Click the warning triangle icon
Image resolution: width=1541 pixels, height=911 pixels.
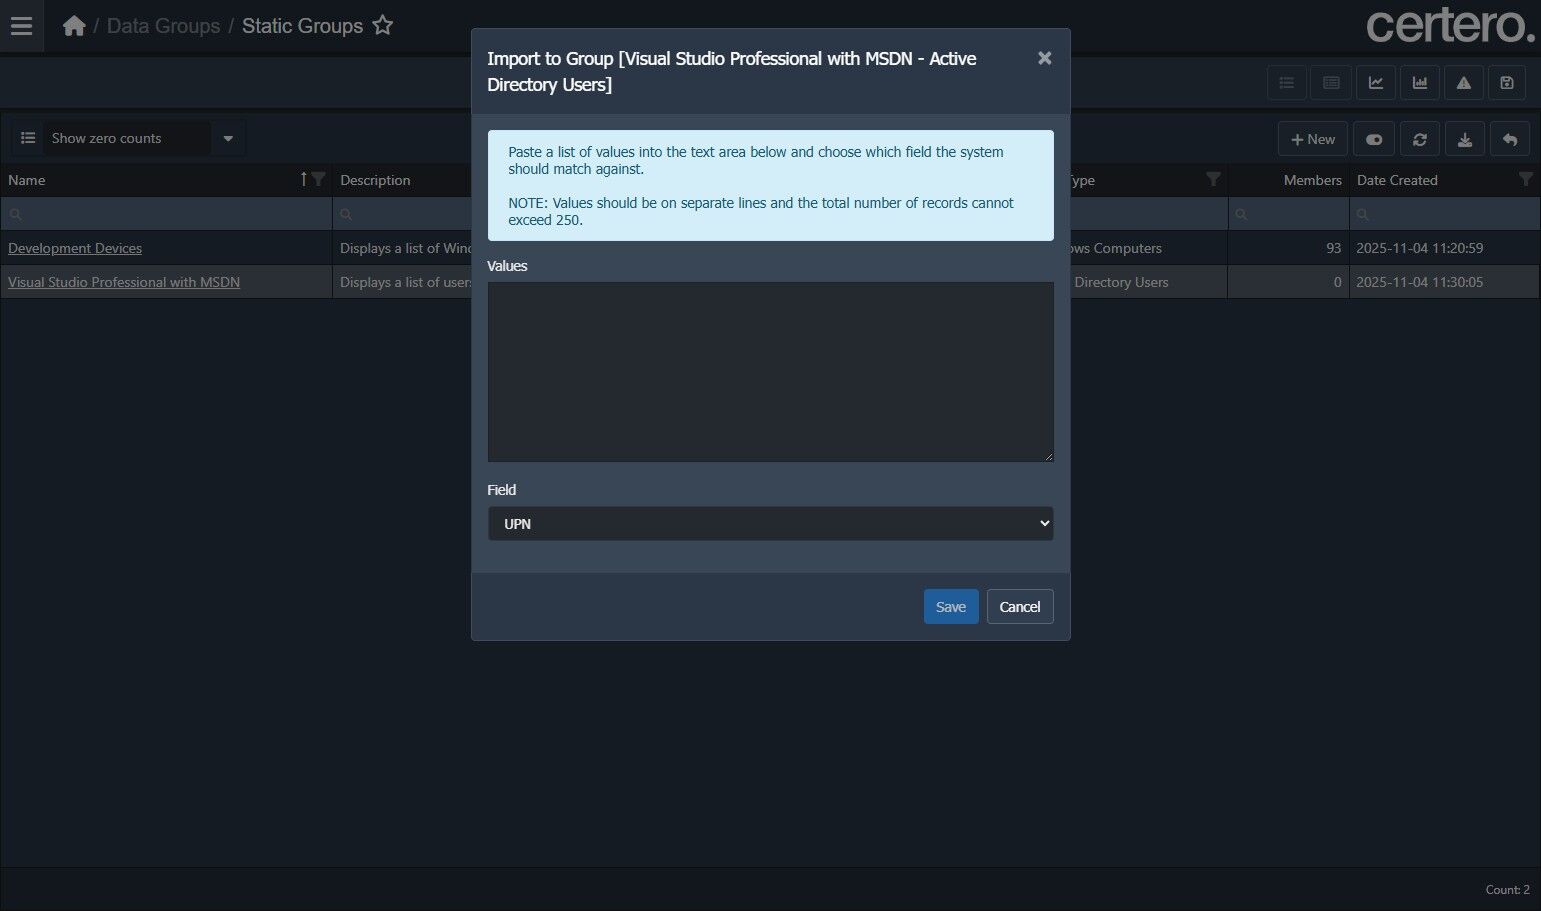pyautogui.click(x=1464, y=83)
